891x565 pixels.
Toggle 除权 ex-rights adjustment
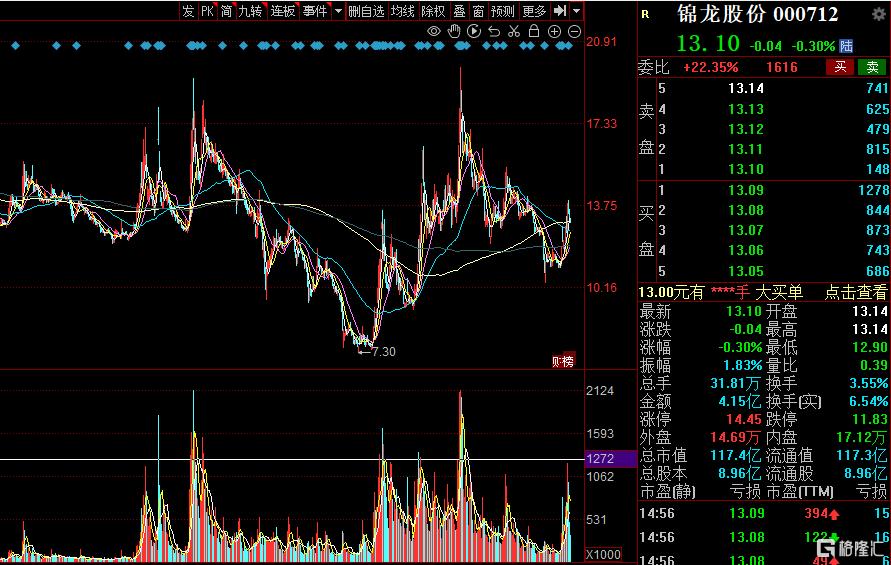pyautogui.click(x=433, y=11)
